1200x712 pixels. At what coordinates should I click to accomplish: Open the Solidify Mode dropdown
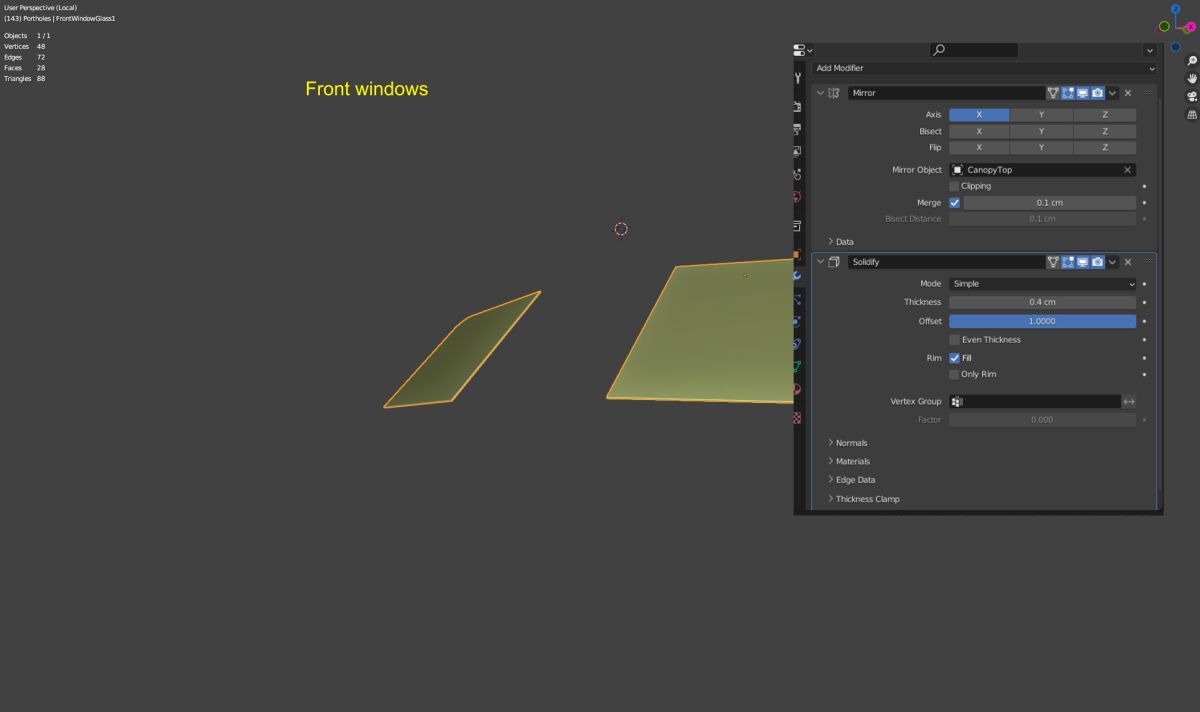click(x=1043, y=284)
